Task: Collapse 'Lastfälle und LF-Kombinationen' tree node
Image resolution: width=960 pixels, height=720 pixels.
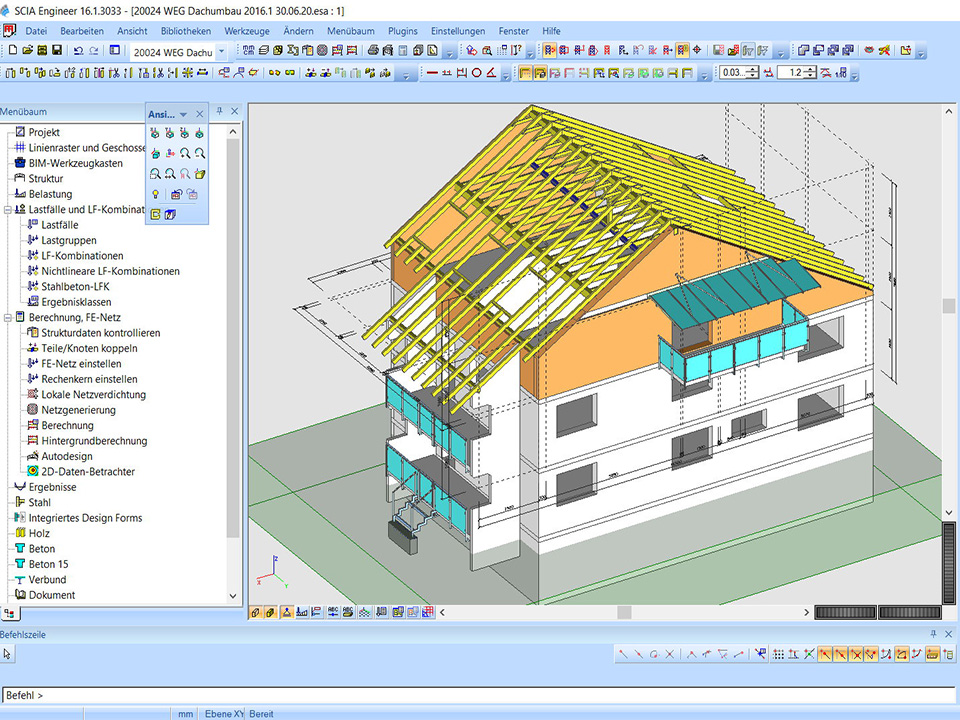Action: click(8, 210)
